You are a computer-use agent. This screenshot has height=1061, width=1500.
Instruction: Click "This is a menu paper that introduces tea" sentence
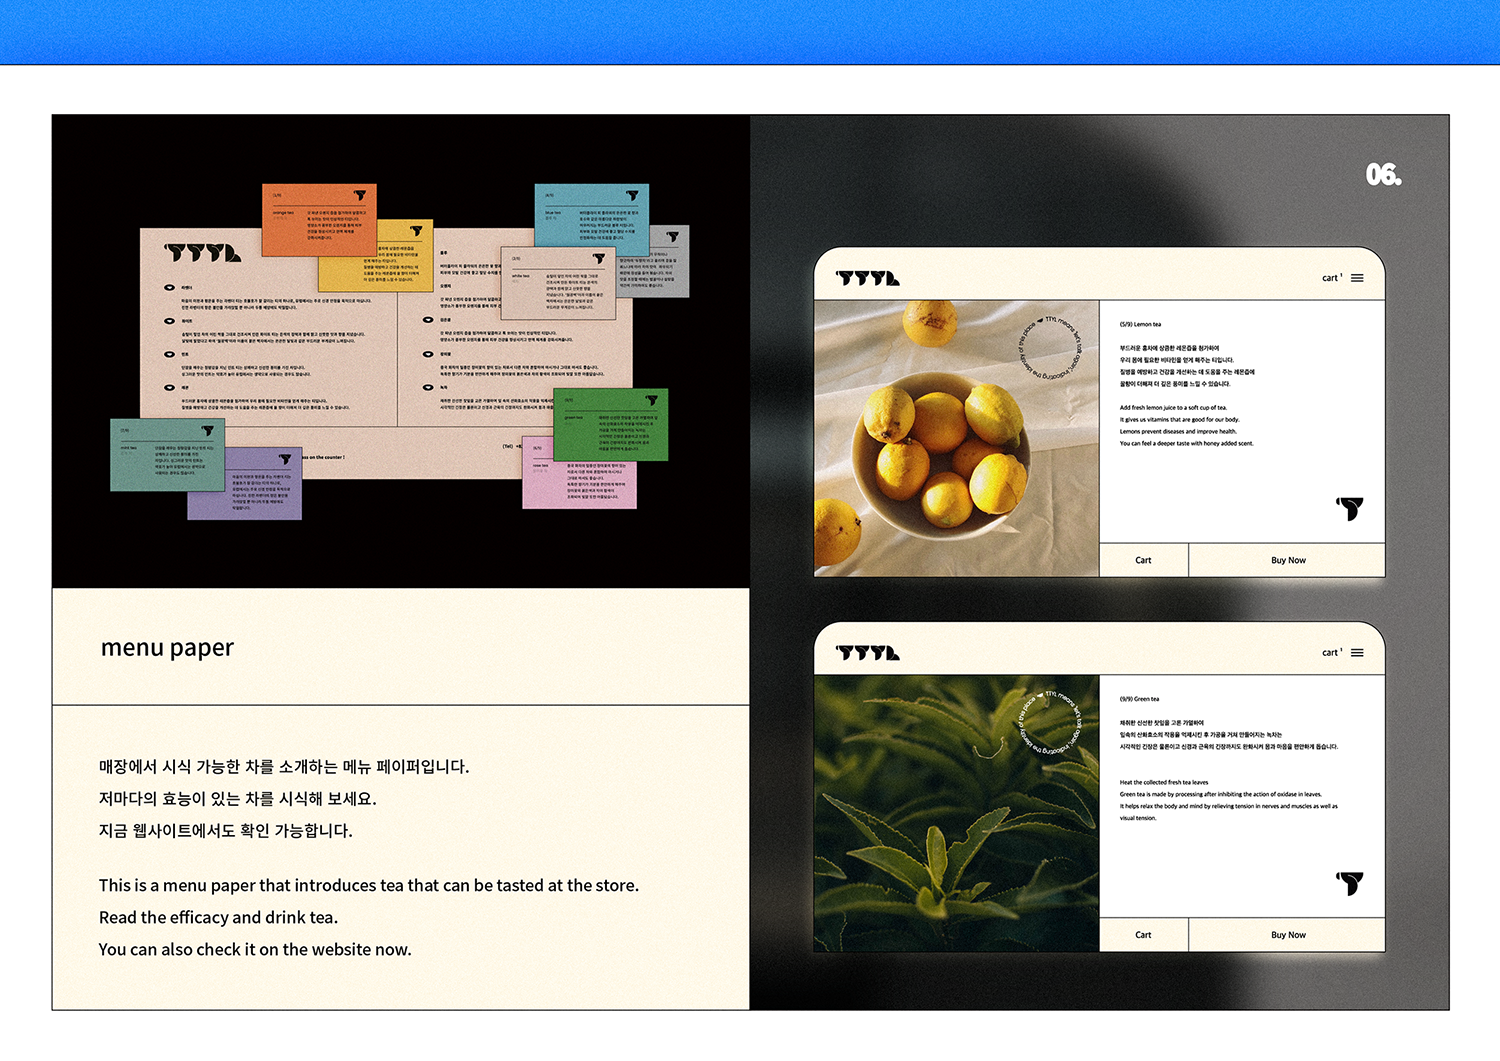tap(368, 885)
